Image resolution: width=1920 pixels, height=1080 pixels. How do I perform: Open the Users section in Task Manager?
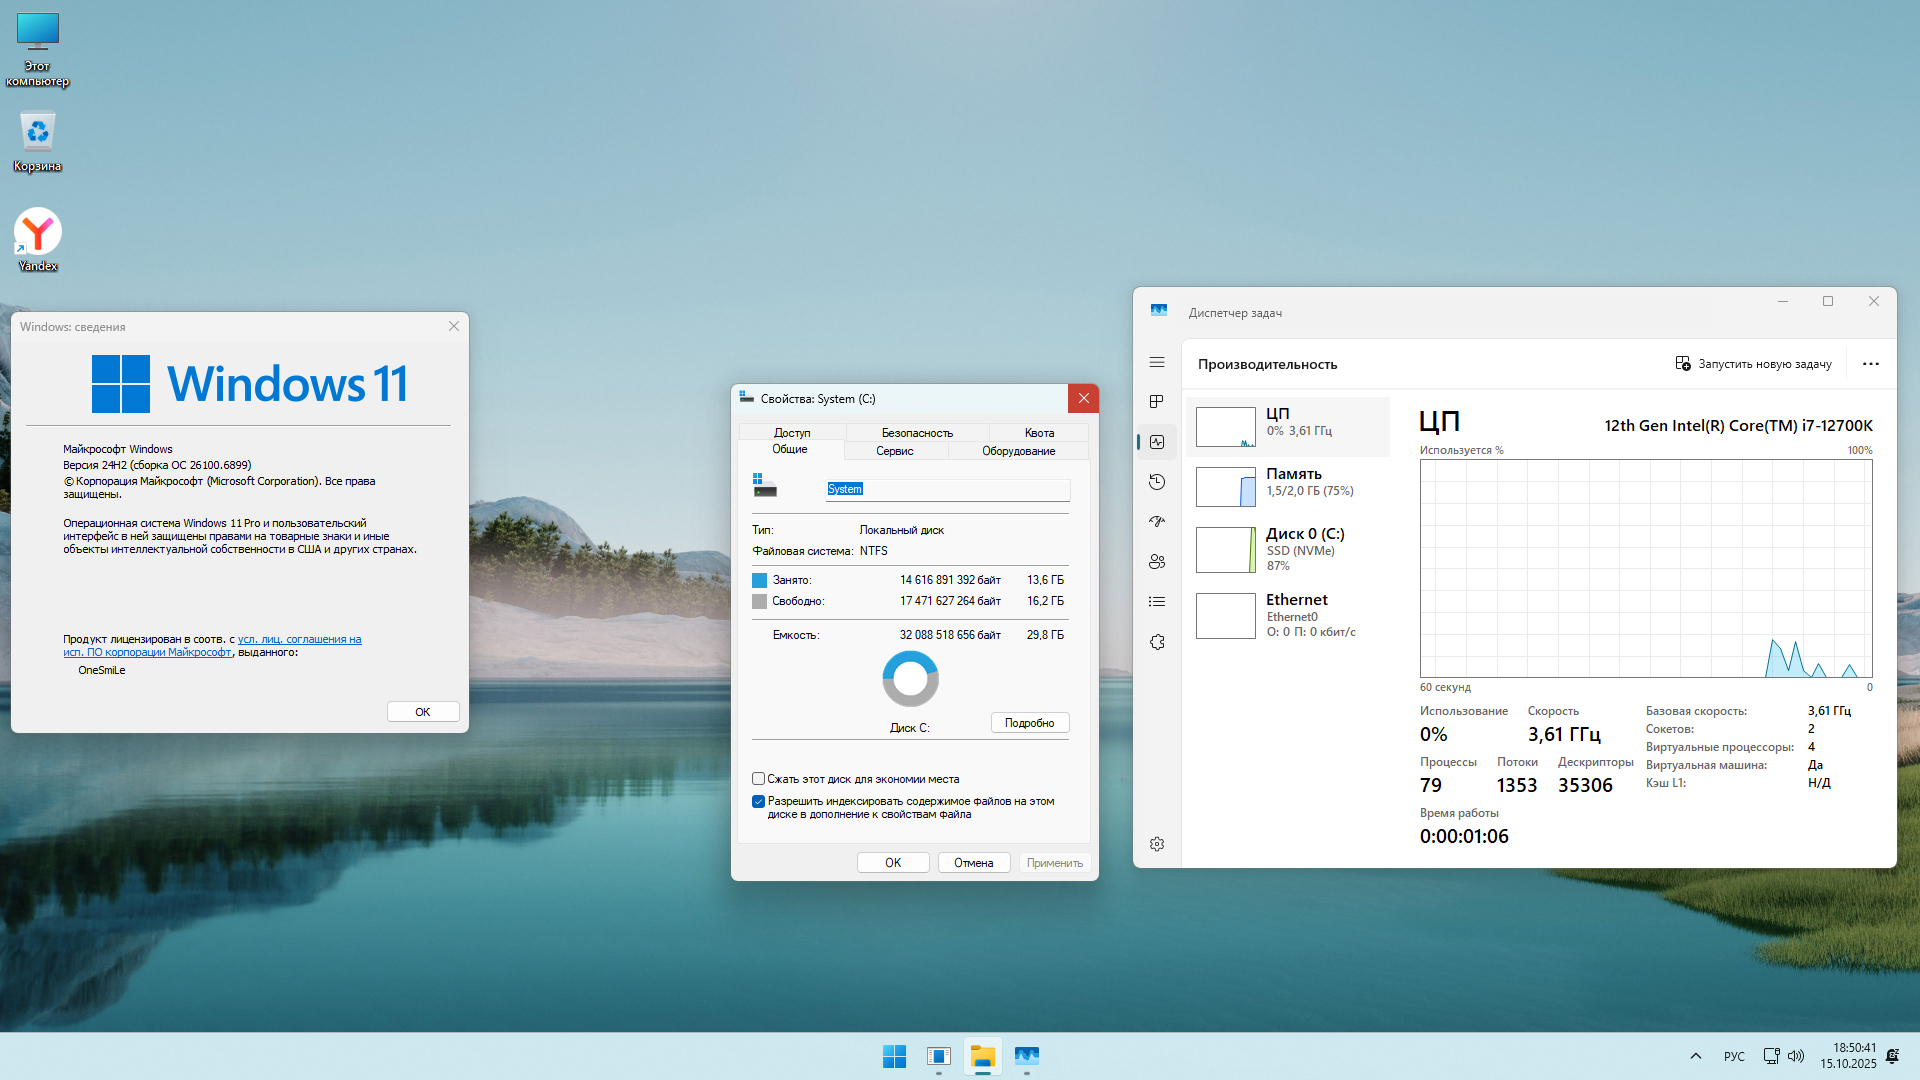[x=1157, y=561]
